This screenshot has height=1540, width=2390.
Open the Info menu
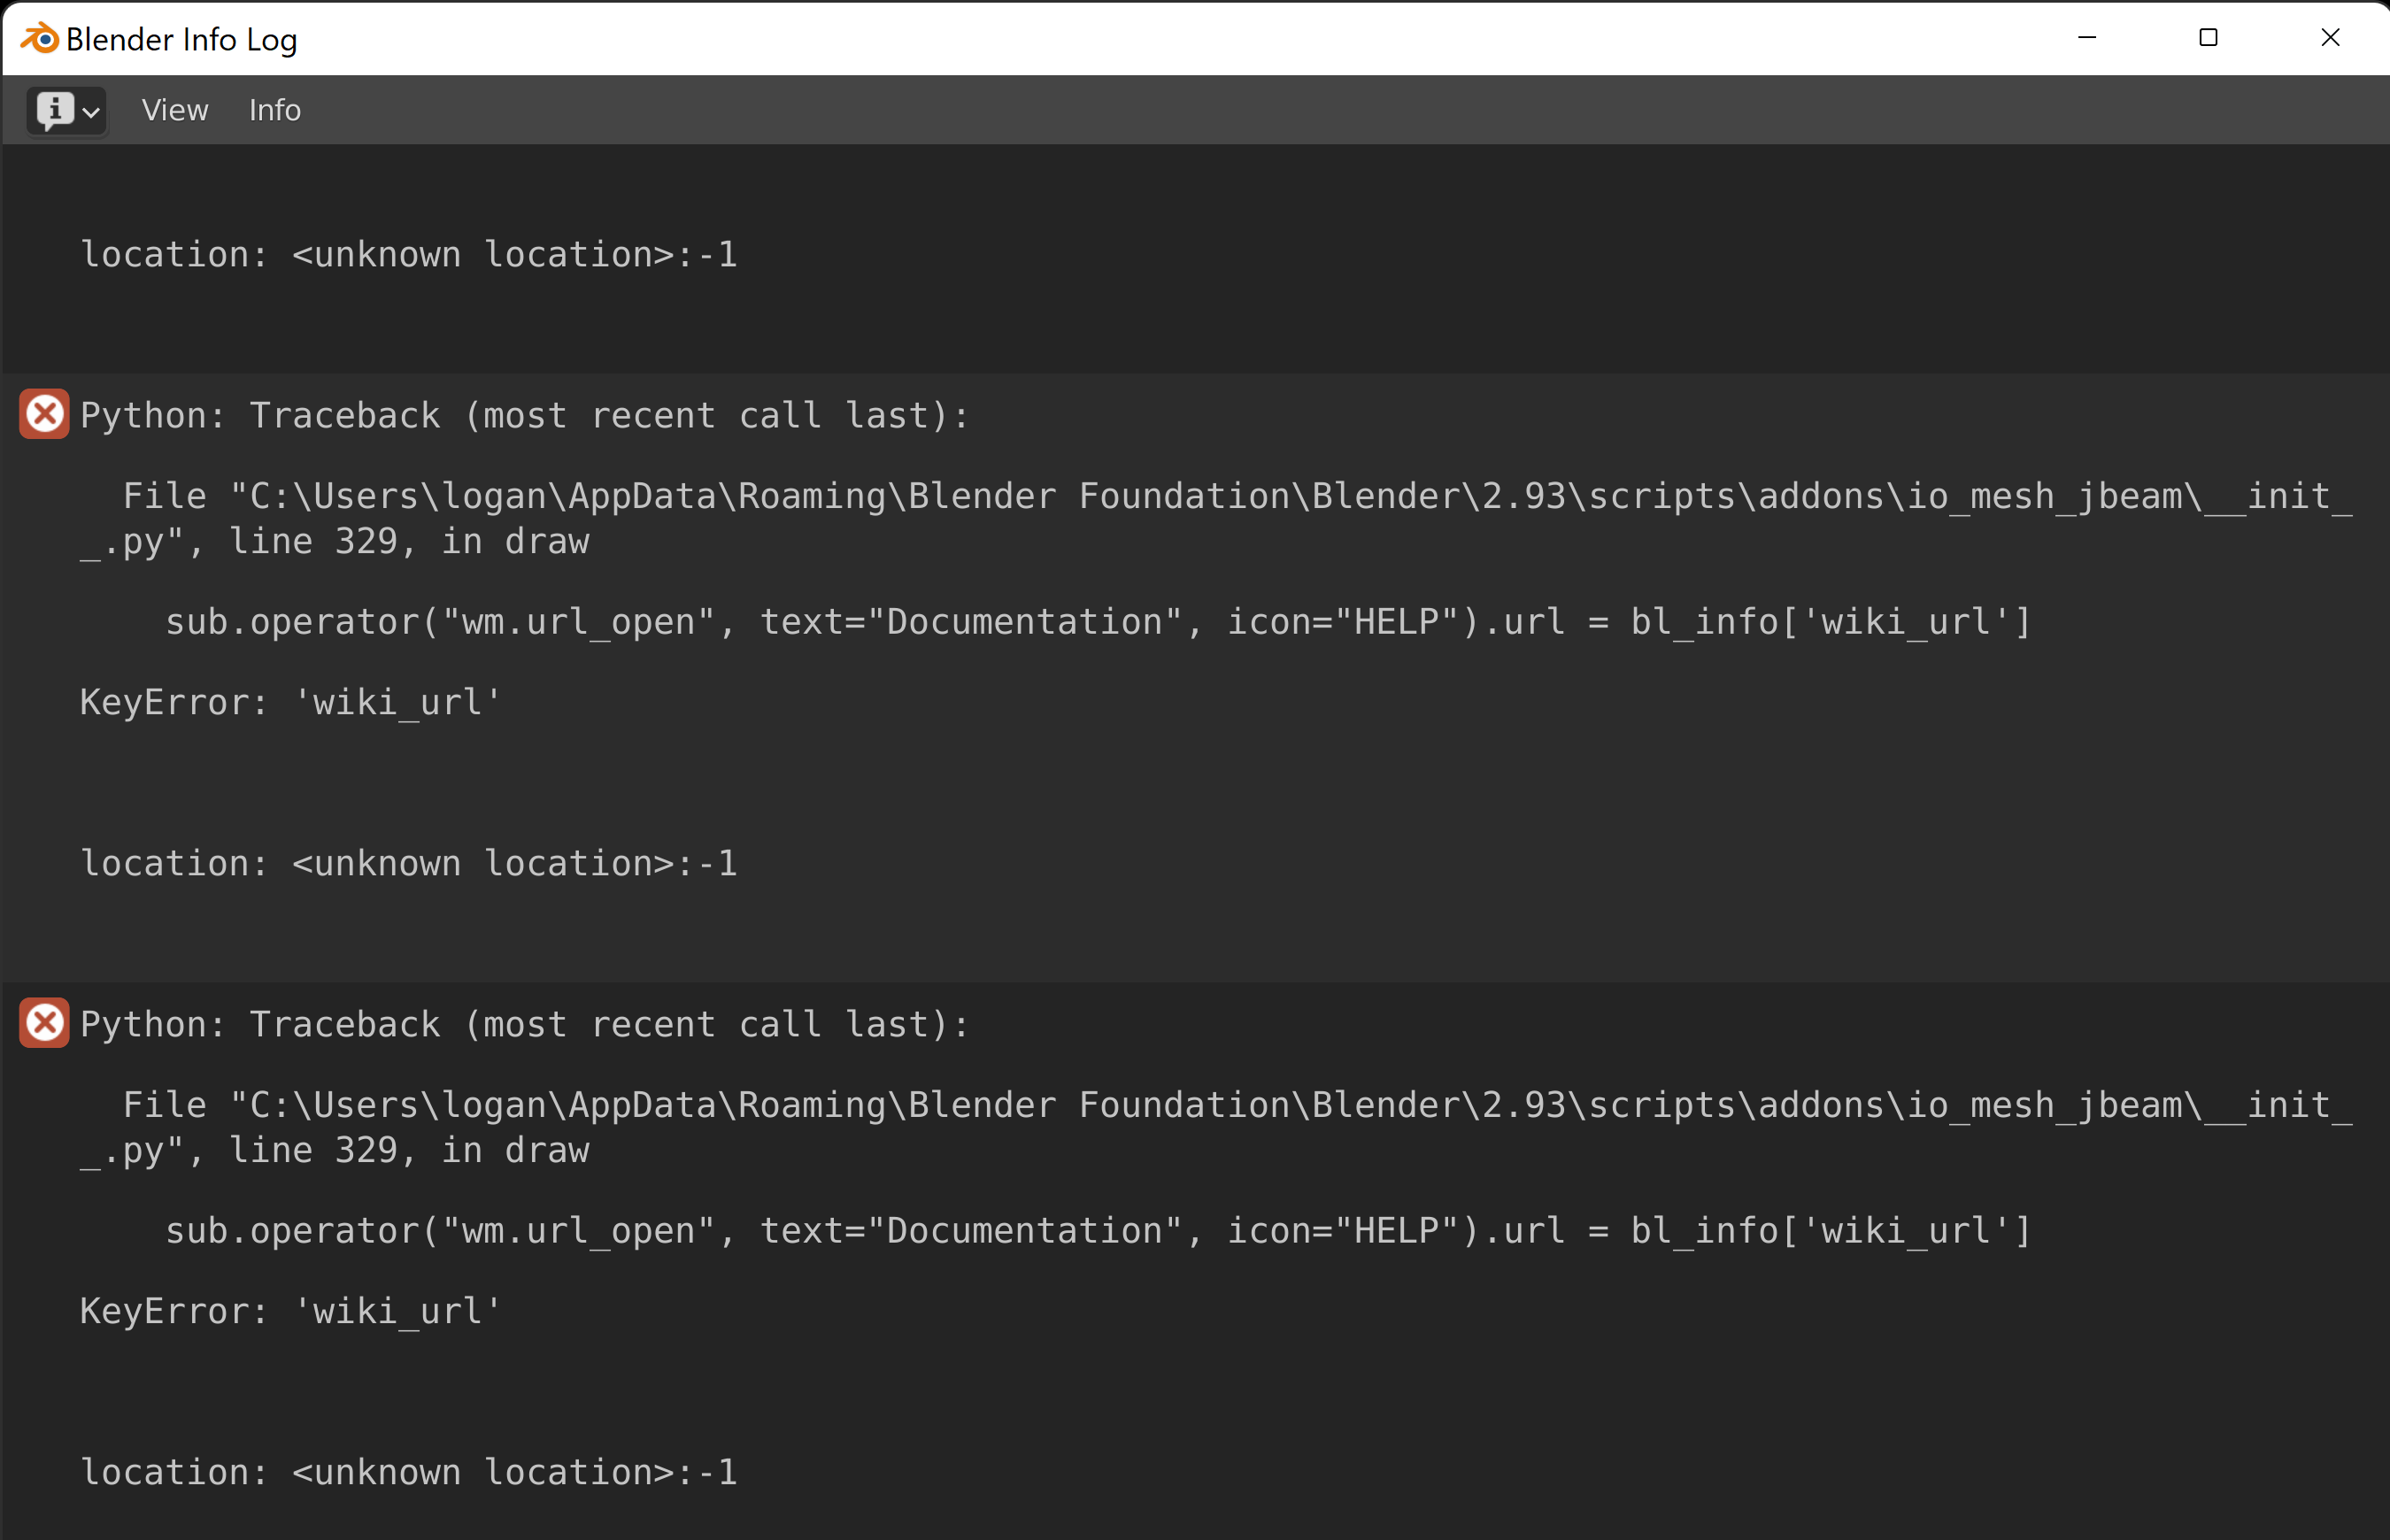pos(275,110)
